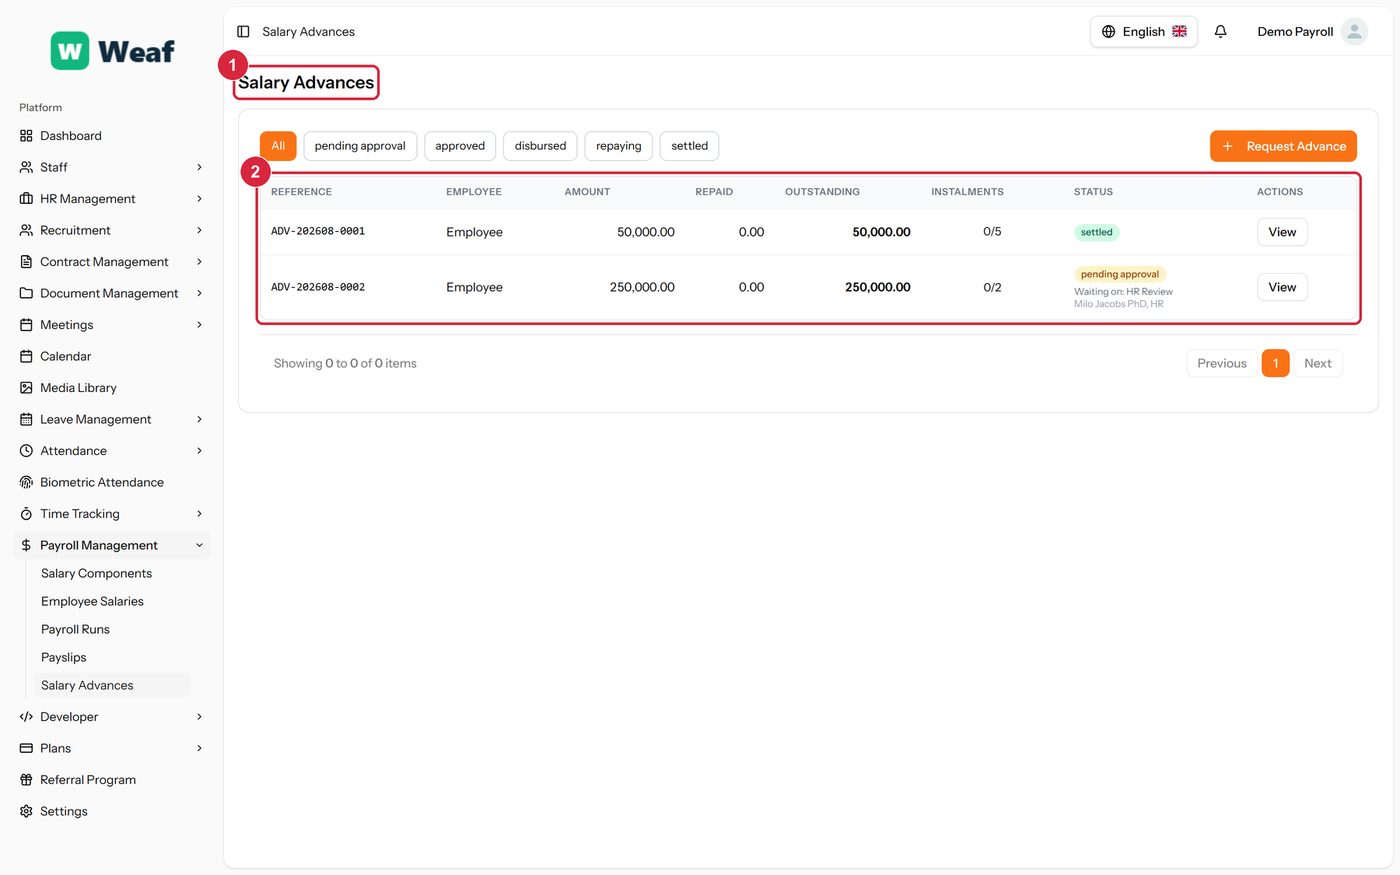Click the Plans card icon

tap(26, 748)
